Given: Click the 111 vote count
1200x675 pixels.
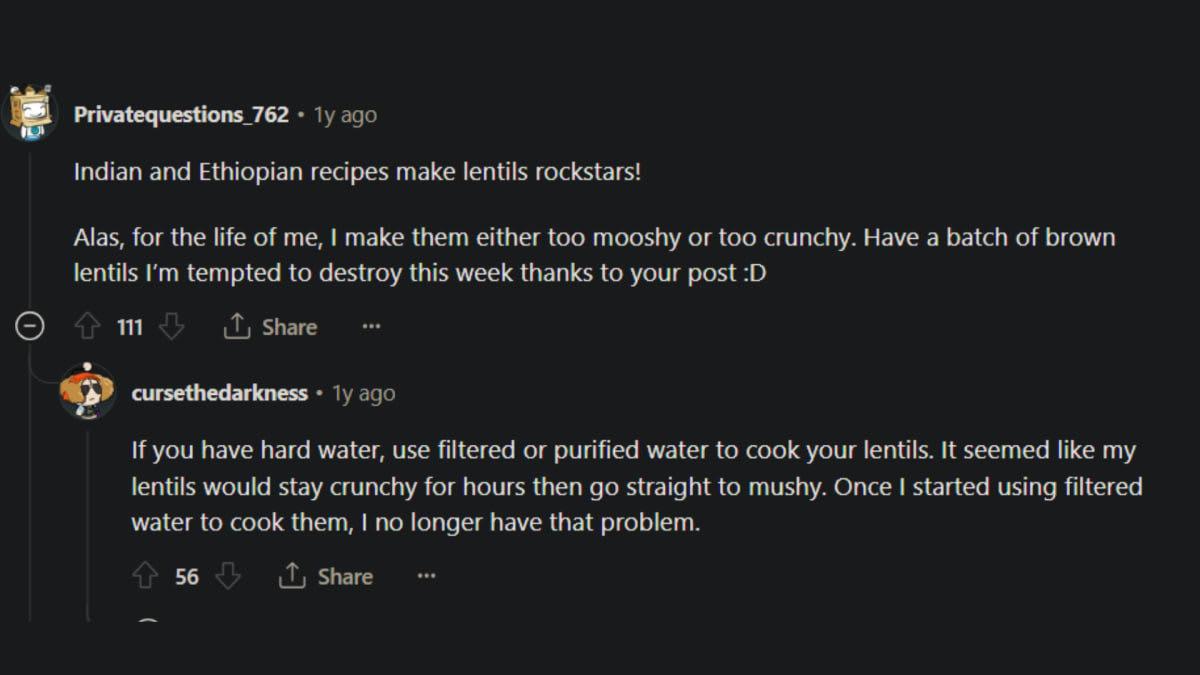Looking at the screenshot, I should 130,327.
